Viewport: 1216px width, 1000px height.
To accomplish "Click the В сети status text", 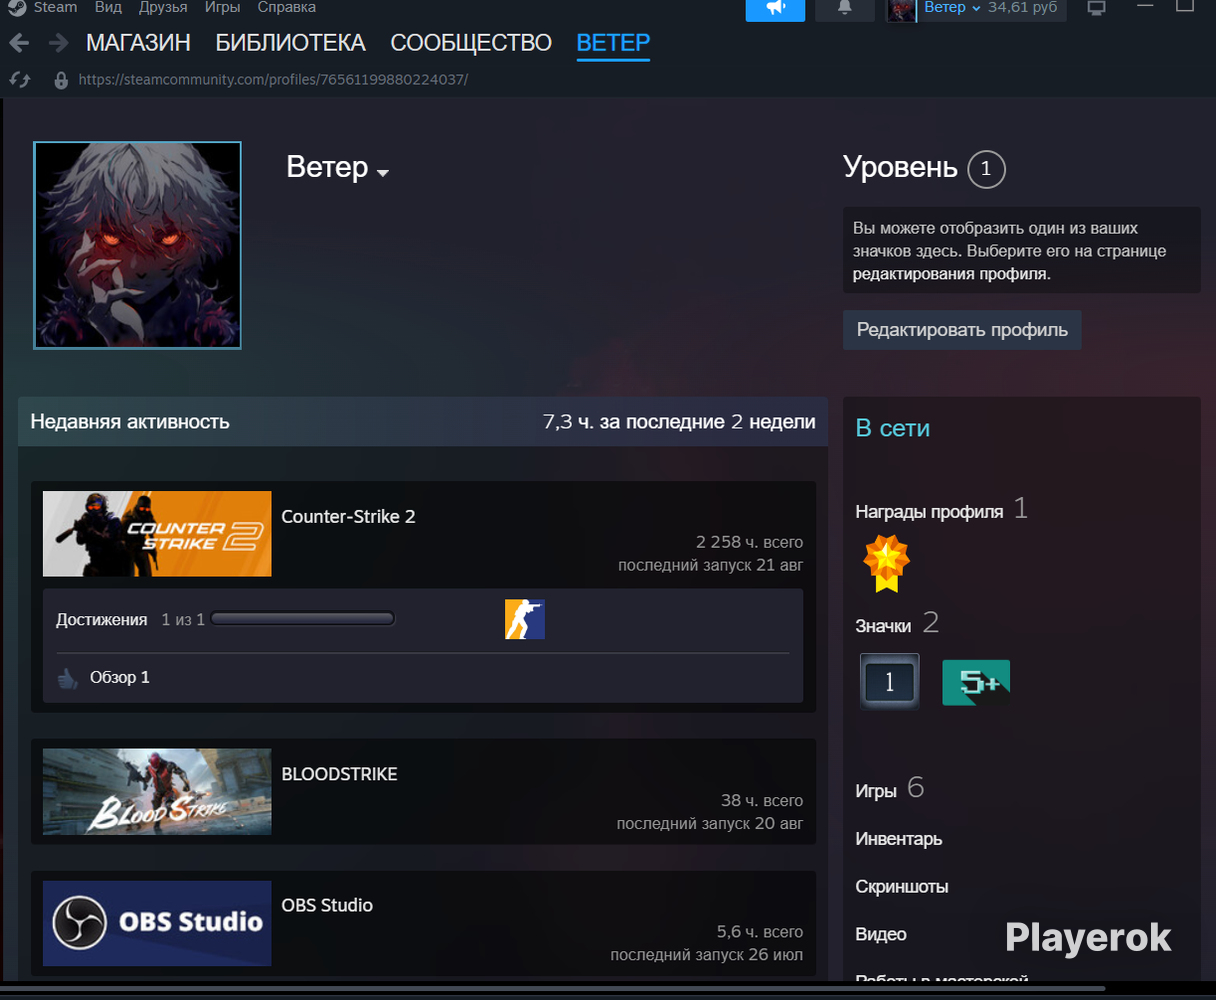I will [893, 429].
